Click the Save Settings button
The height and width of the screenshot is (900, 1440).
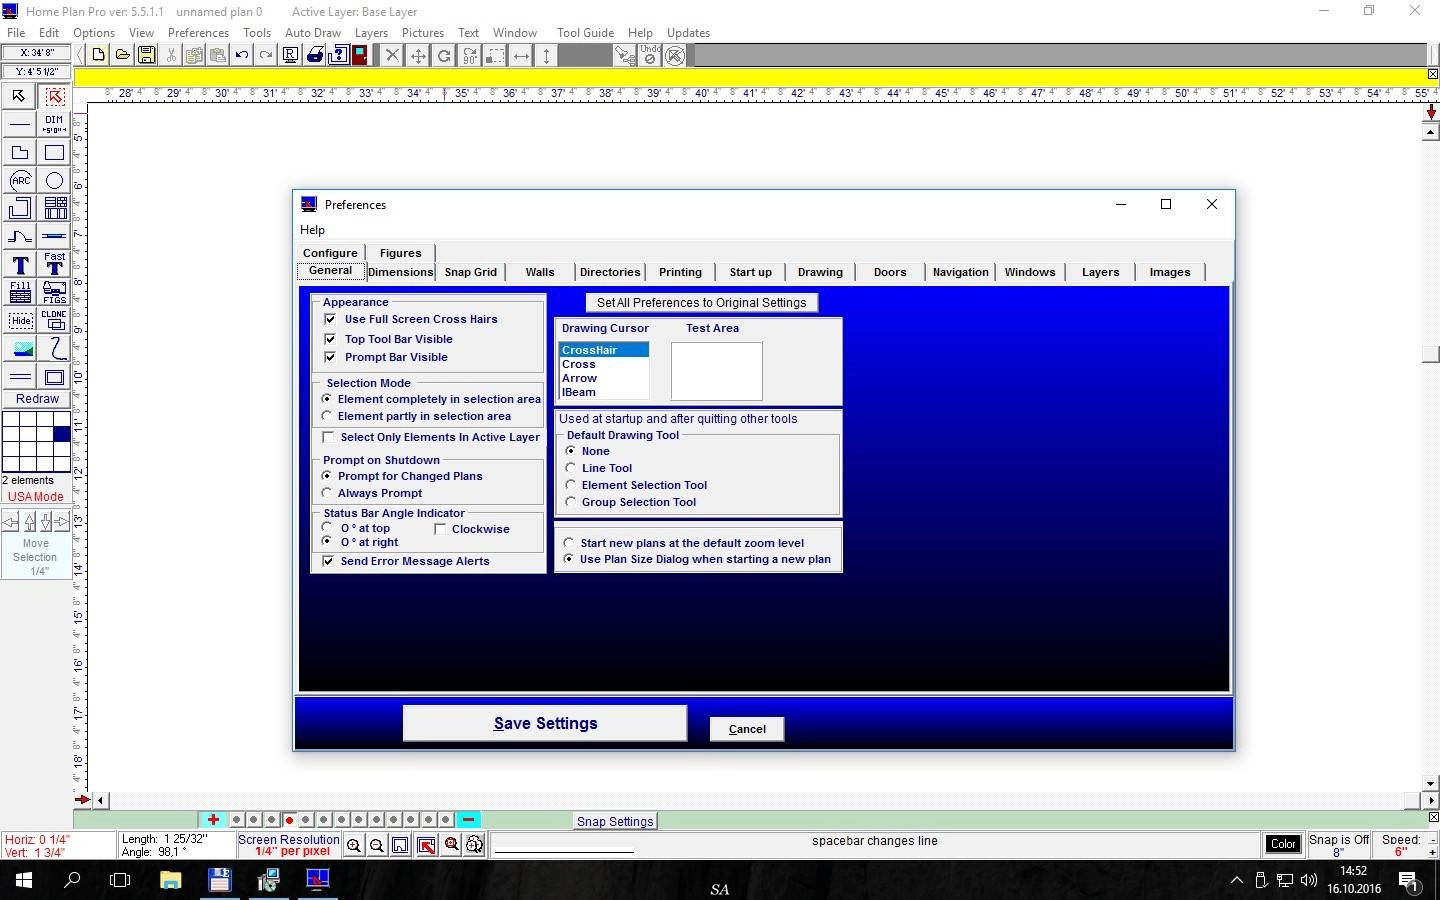[x=545, y=723]
